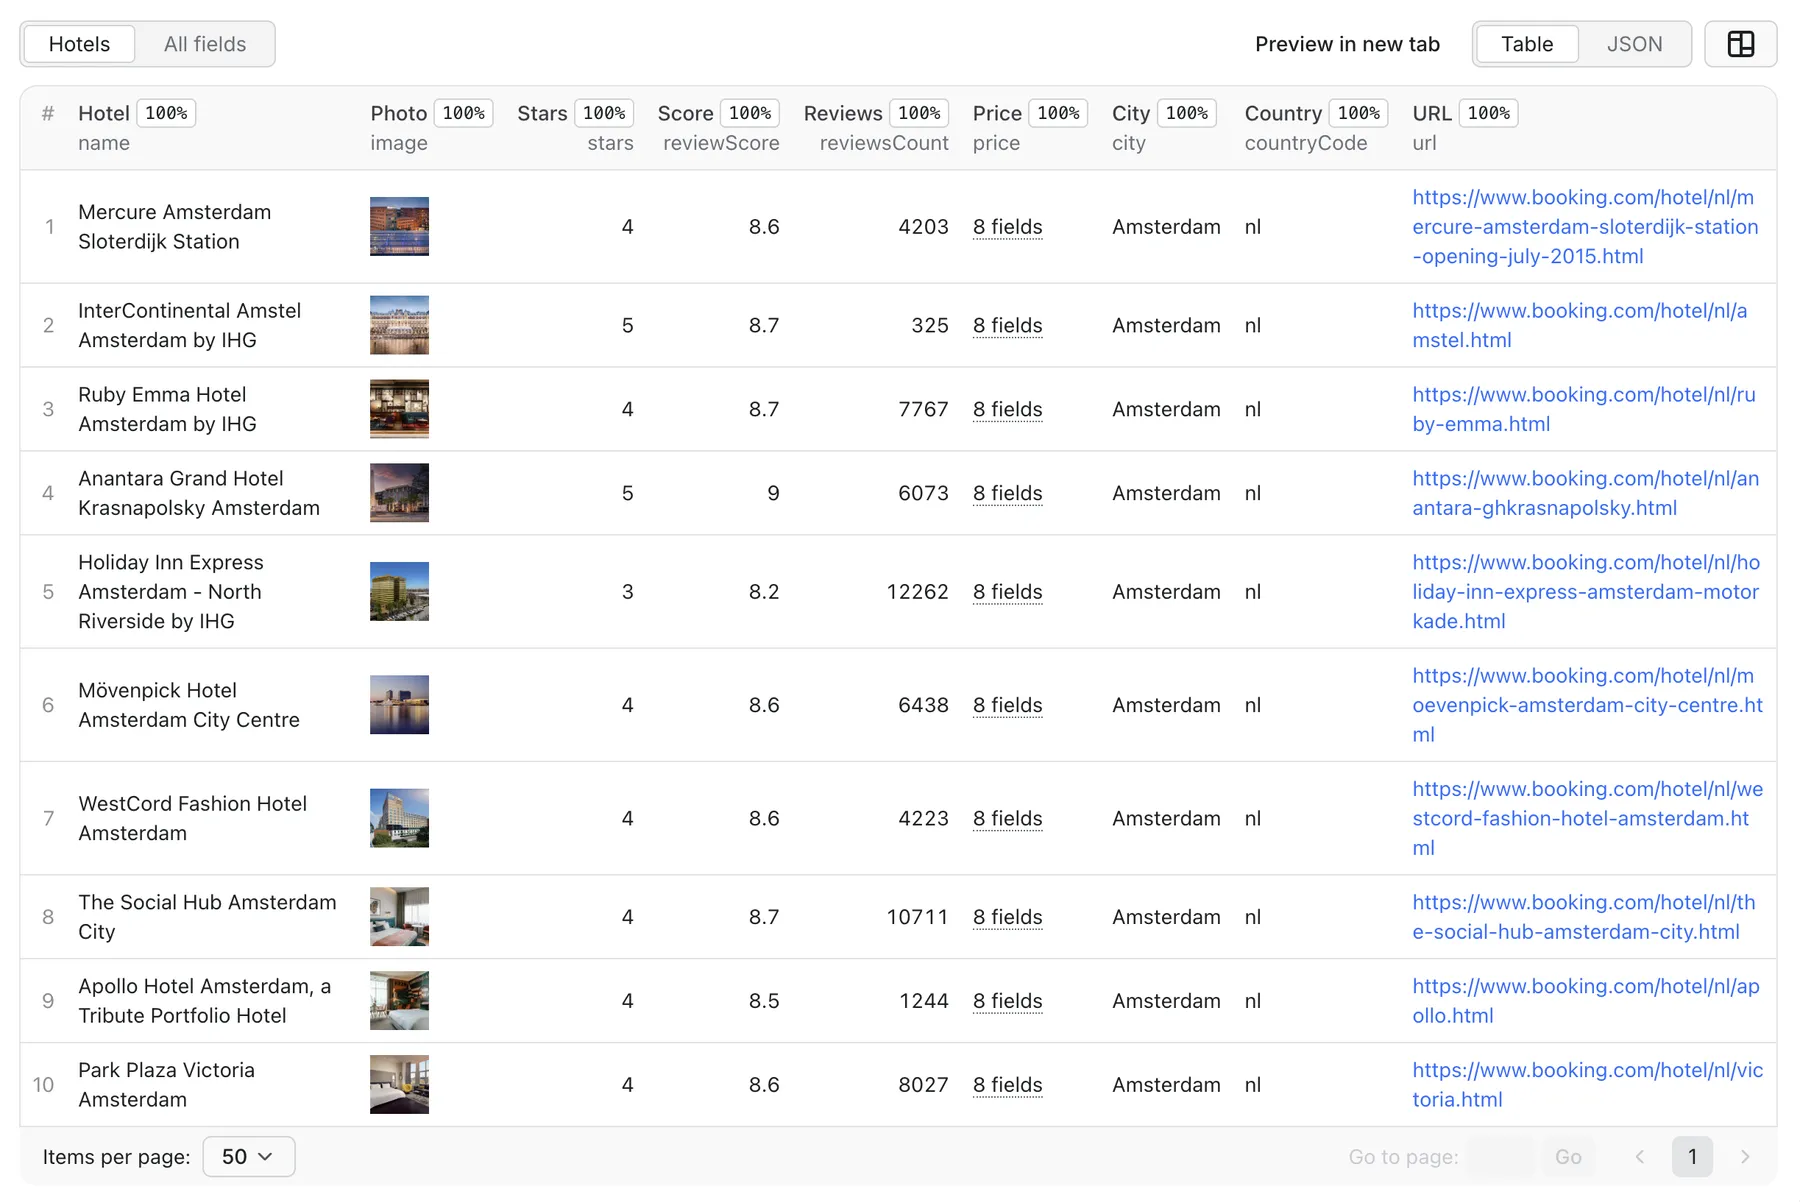Click the Photo column header
Viewport: 1800px width, 1202px height.
(x=398, y=113)
